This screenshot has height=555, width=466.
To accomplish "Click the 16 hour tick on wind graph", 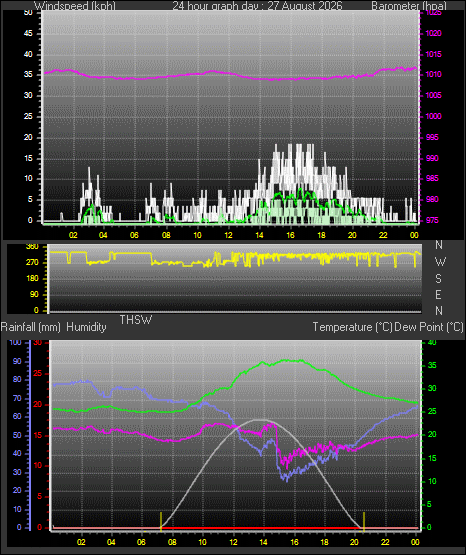I will [x=290, y=235].
